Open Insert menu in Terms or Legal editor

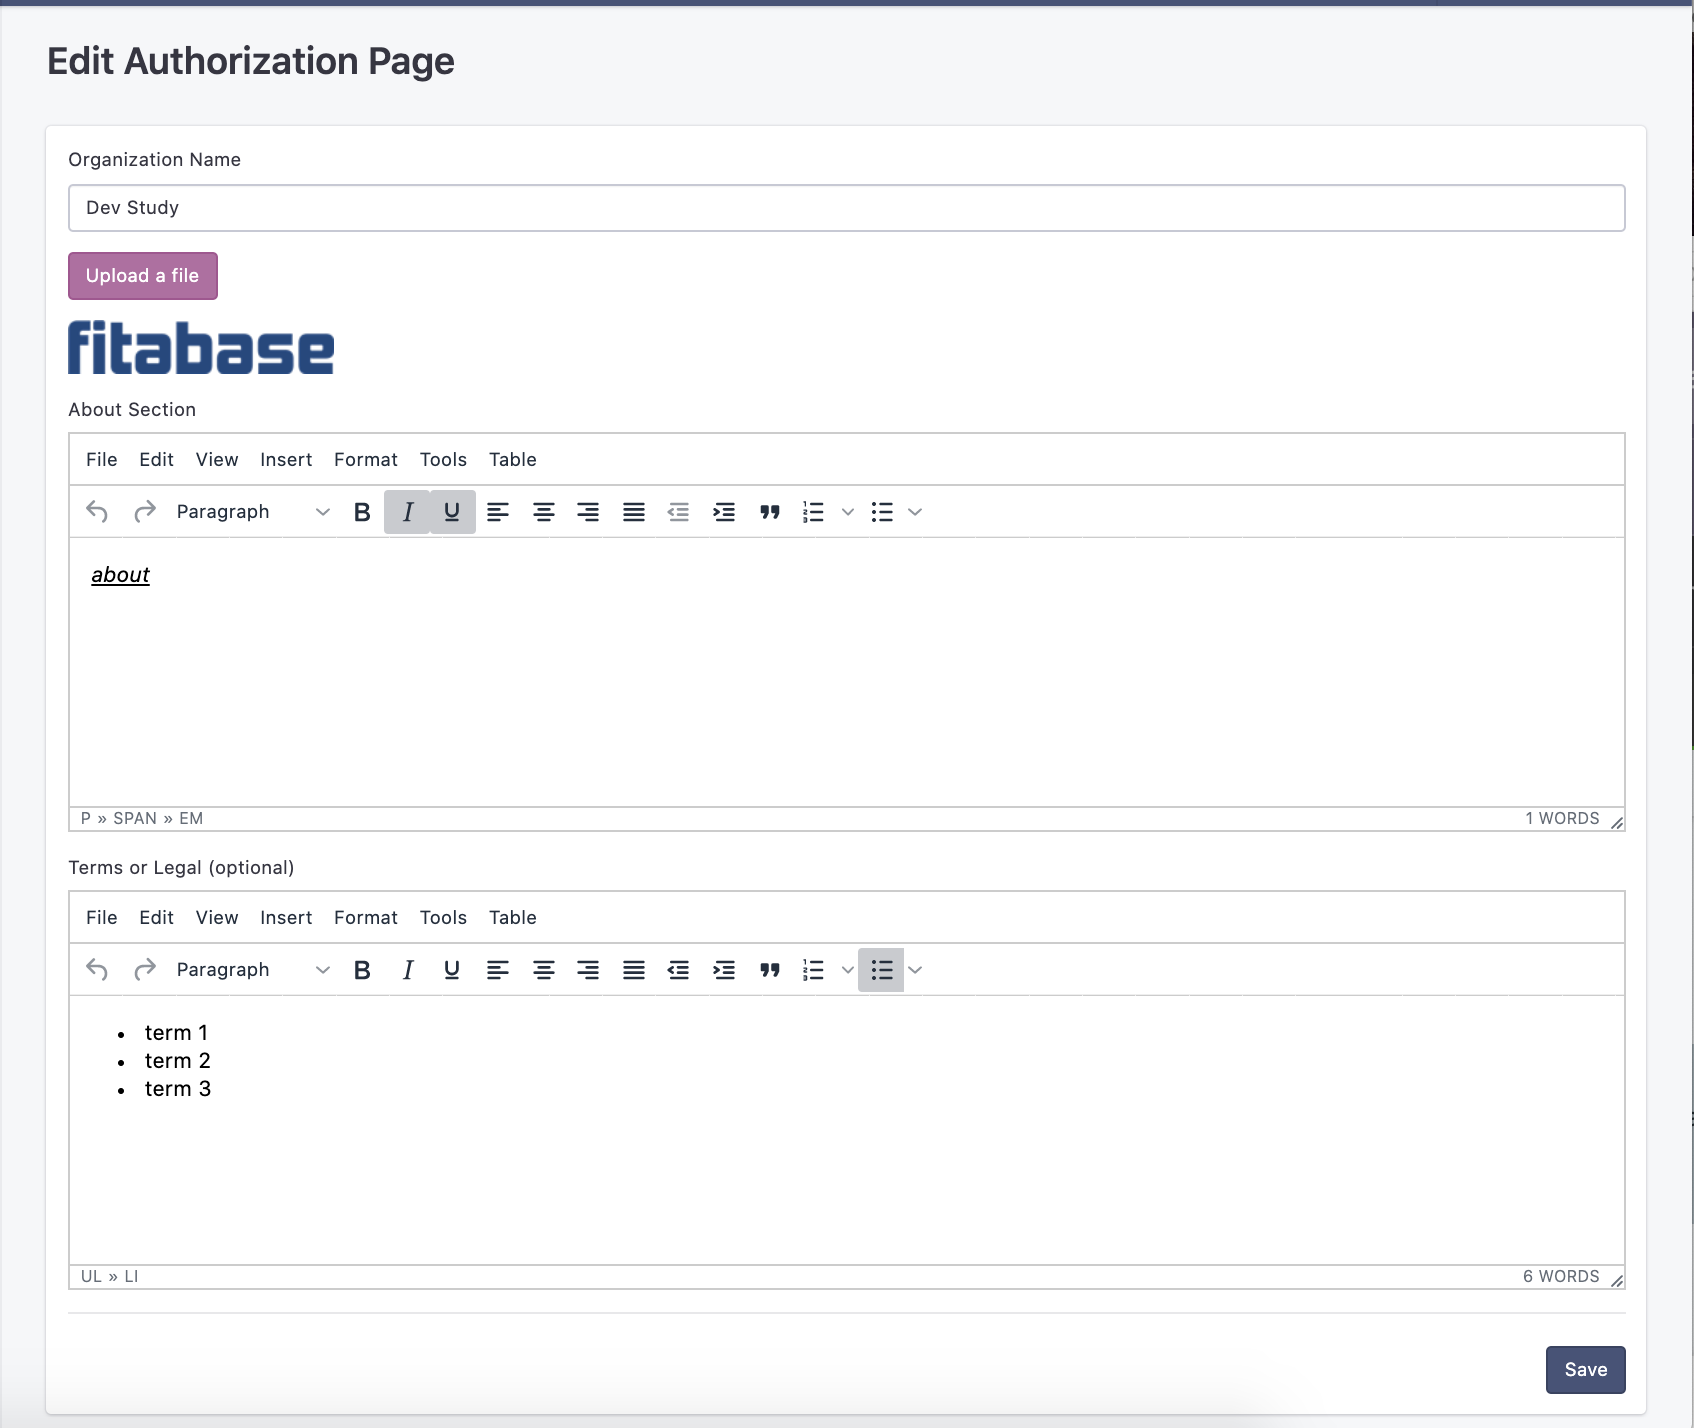(286, 918)
